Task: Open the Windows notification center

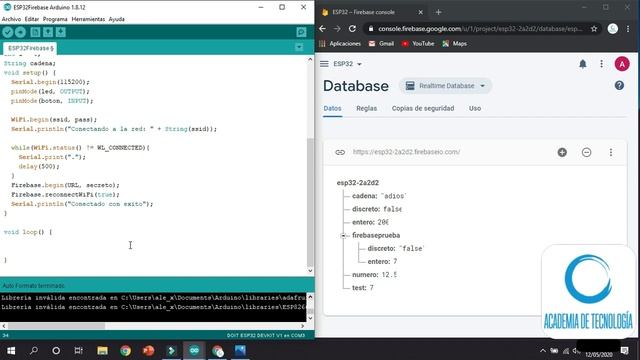Action: 624,351
